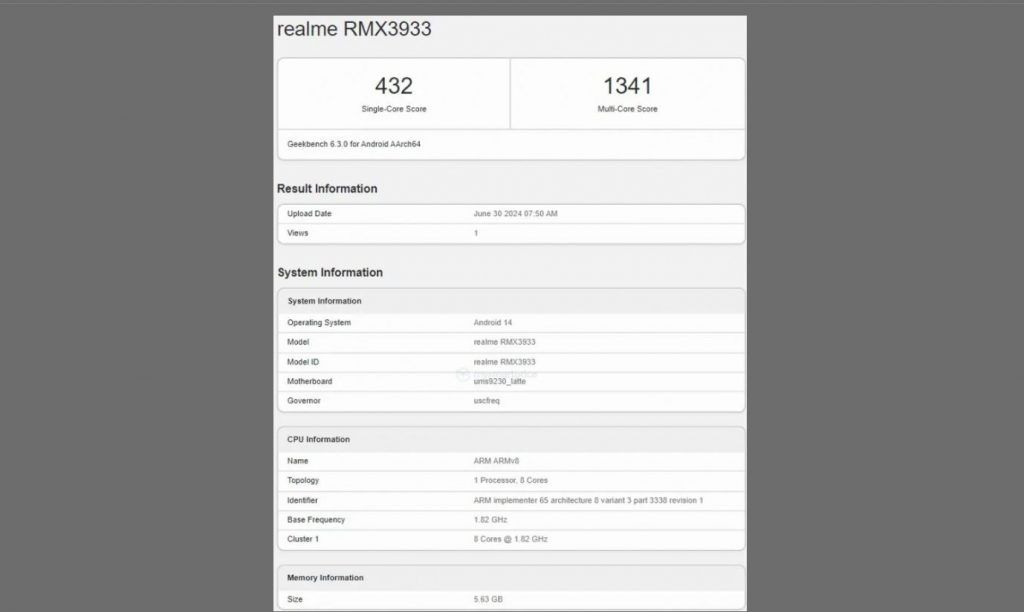Image resolution: width=1024 pixels, height=612 pixels.
Task: Select the June 30 2024 07:50 AM value
Action: (x=515, y=214)
